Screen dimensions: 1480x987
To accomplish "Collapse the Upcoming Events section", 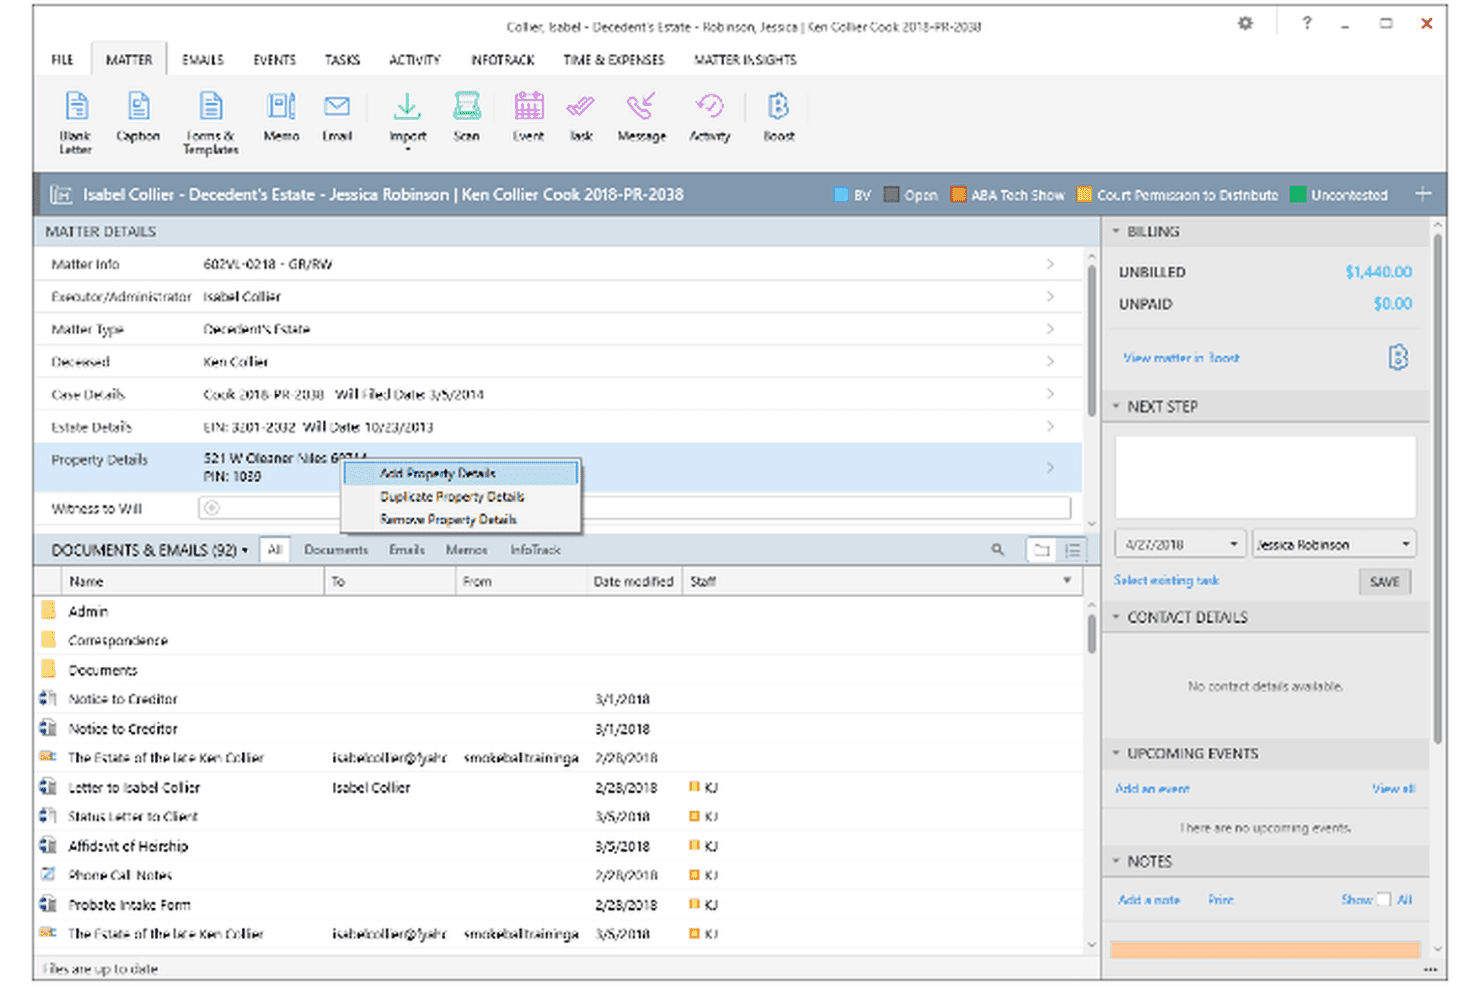I will coord(1116,753).
